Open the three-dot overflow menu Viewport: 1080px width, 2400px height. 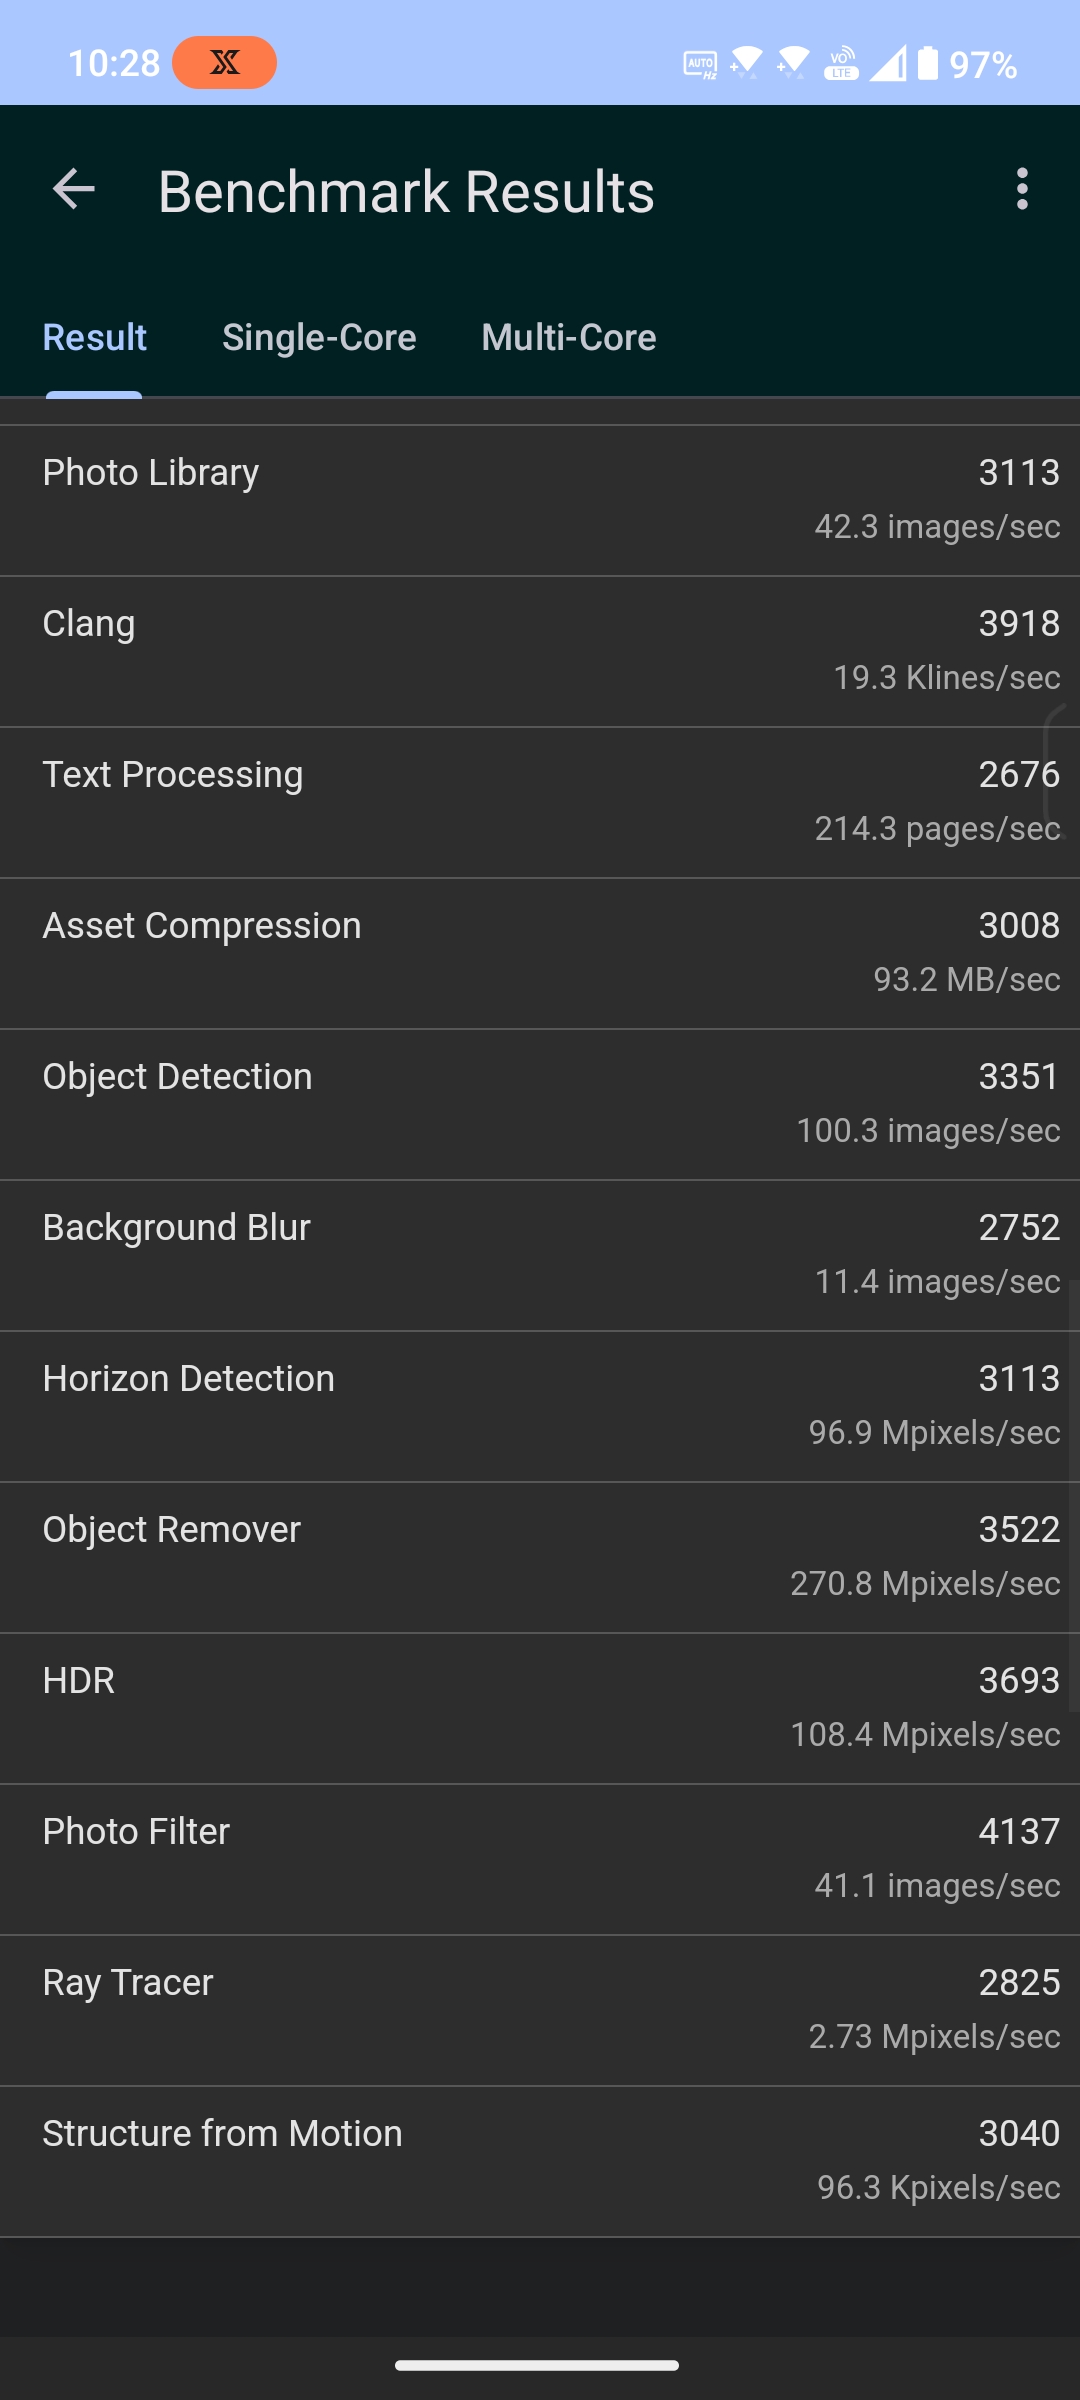[x=1021, y=189]
